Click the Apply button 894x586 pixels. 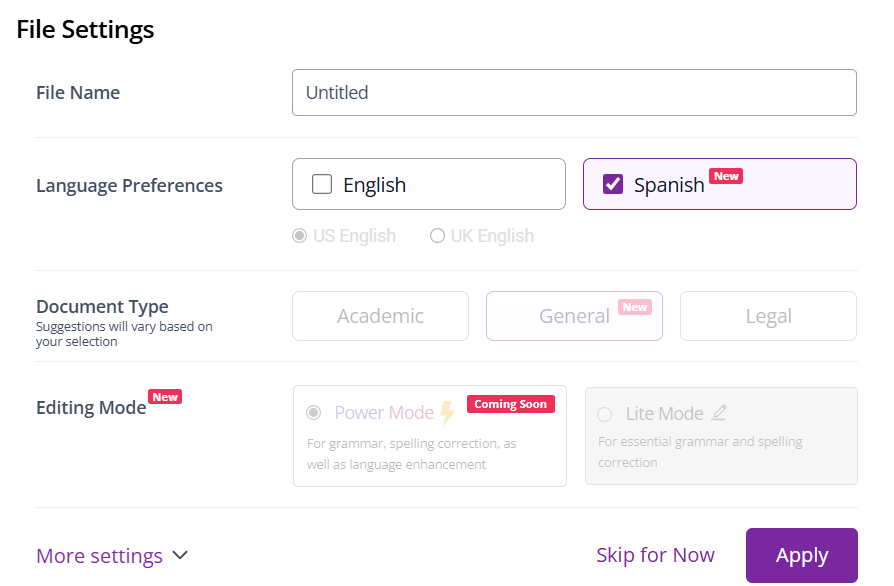(802, 555)
